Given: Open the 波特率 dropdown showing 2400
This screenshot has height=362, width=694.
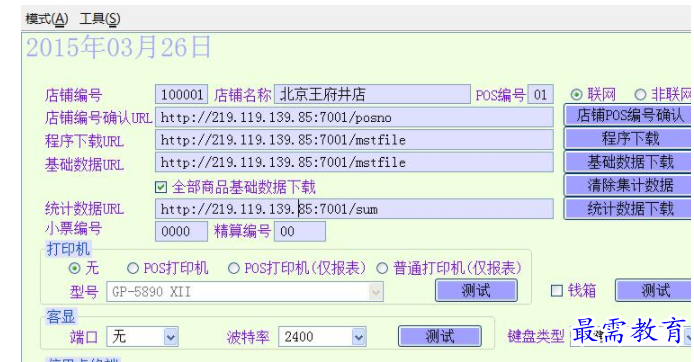Looking at the screenshot, I should click(359, 337).
